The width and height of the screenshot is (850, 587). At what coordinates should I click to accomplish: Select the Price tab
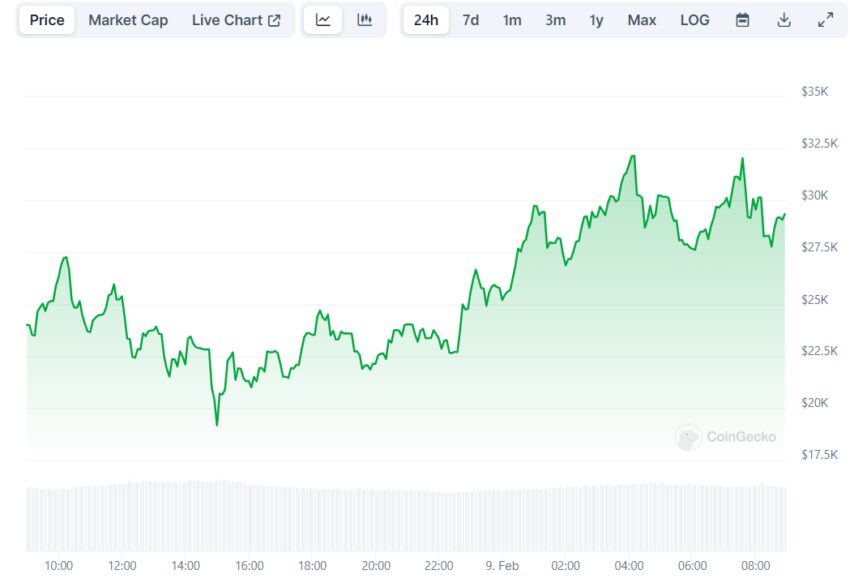point(47,20)
